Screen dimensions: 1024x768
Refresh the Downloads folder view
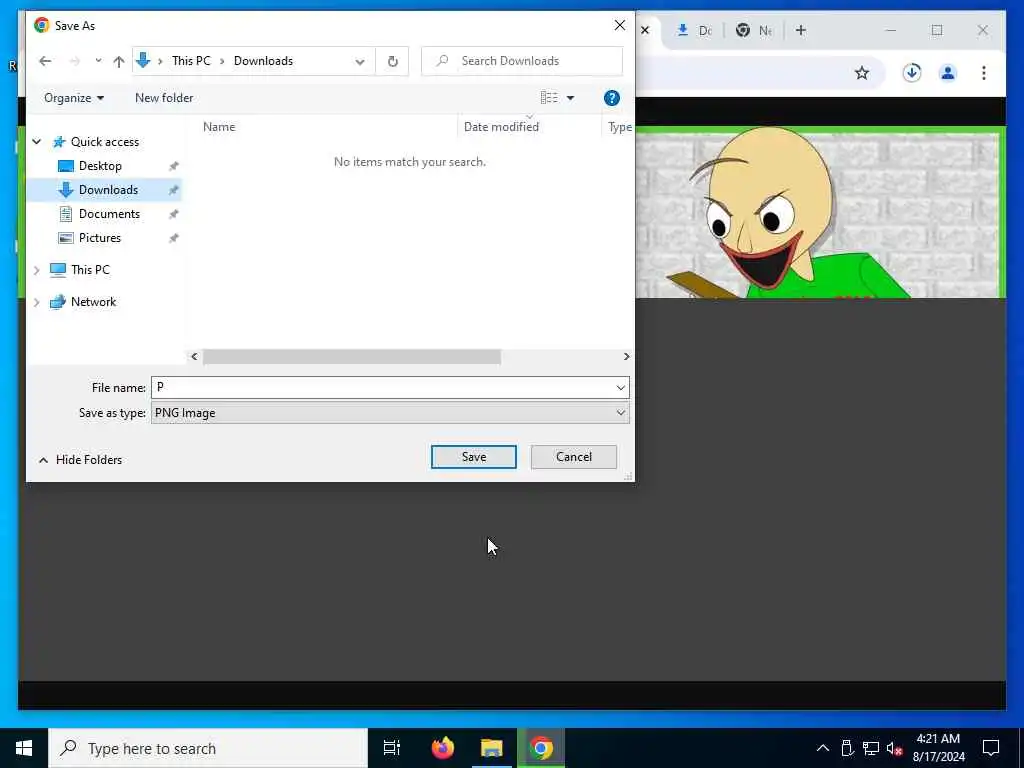(x=392, y=61)
